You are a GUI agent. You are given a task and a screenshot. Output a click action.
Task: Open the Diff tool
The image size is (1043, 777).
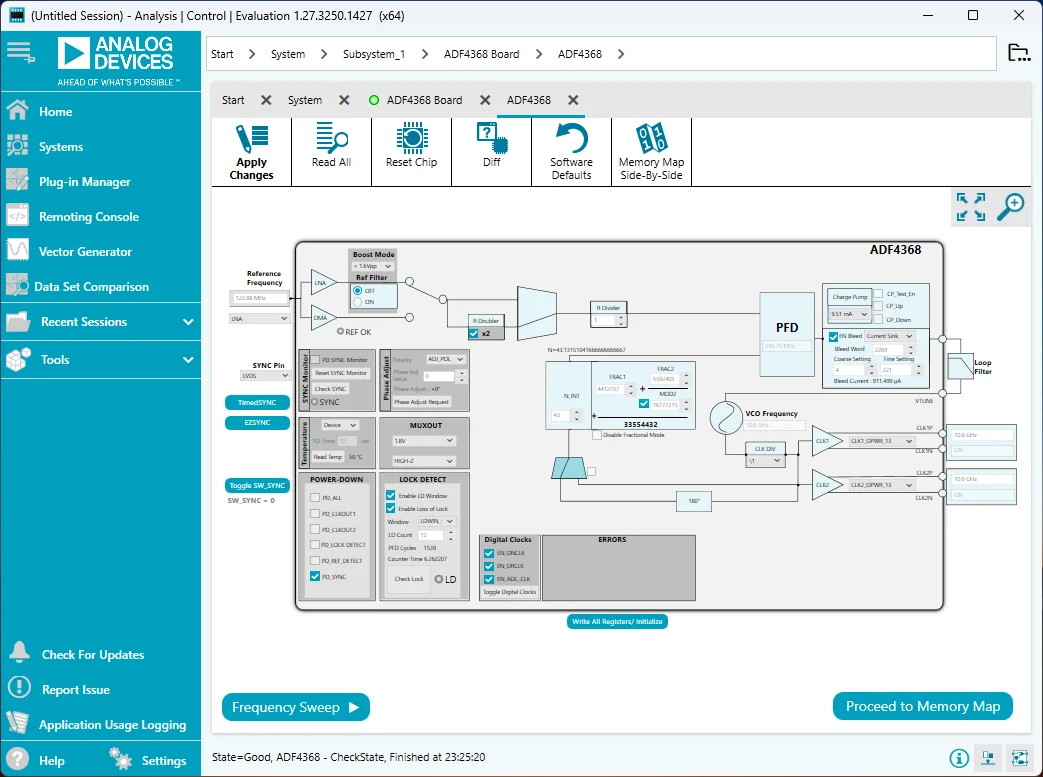click(x=491, y=138)
